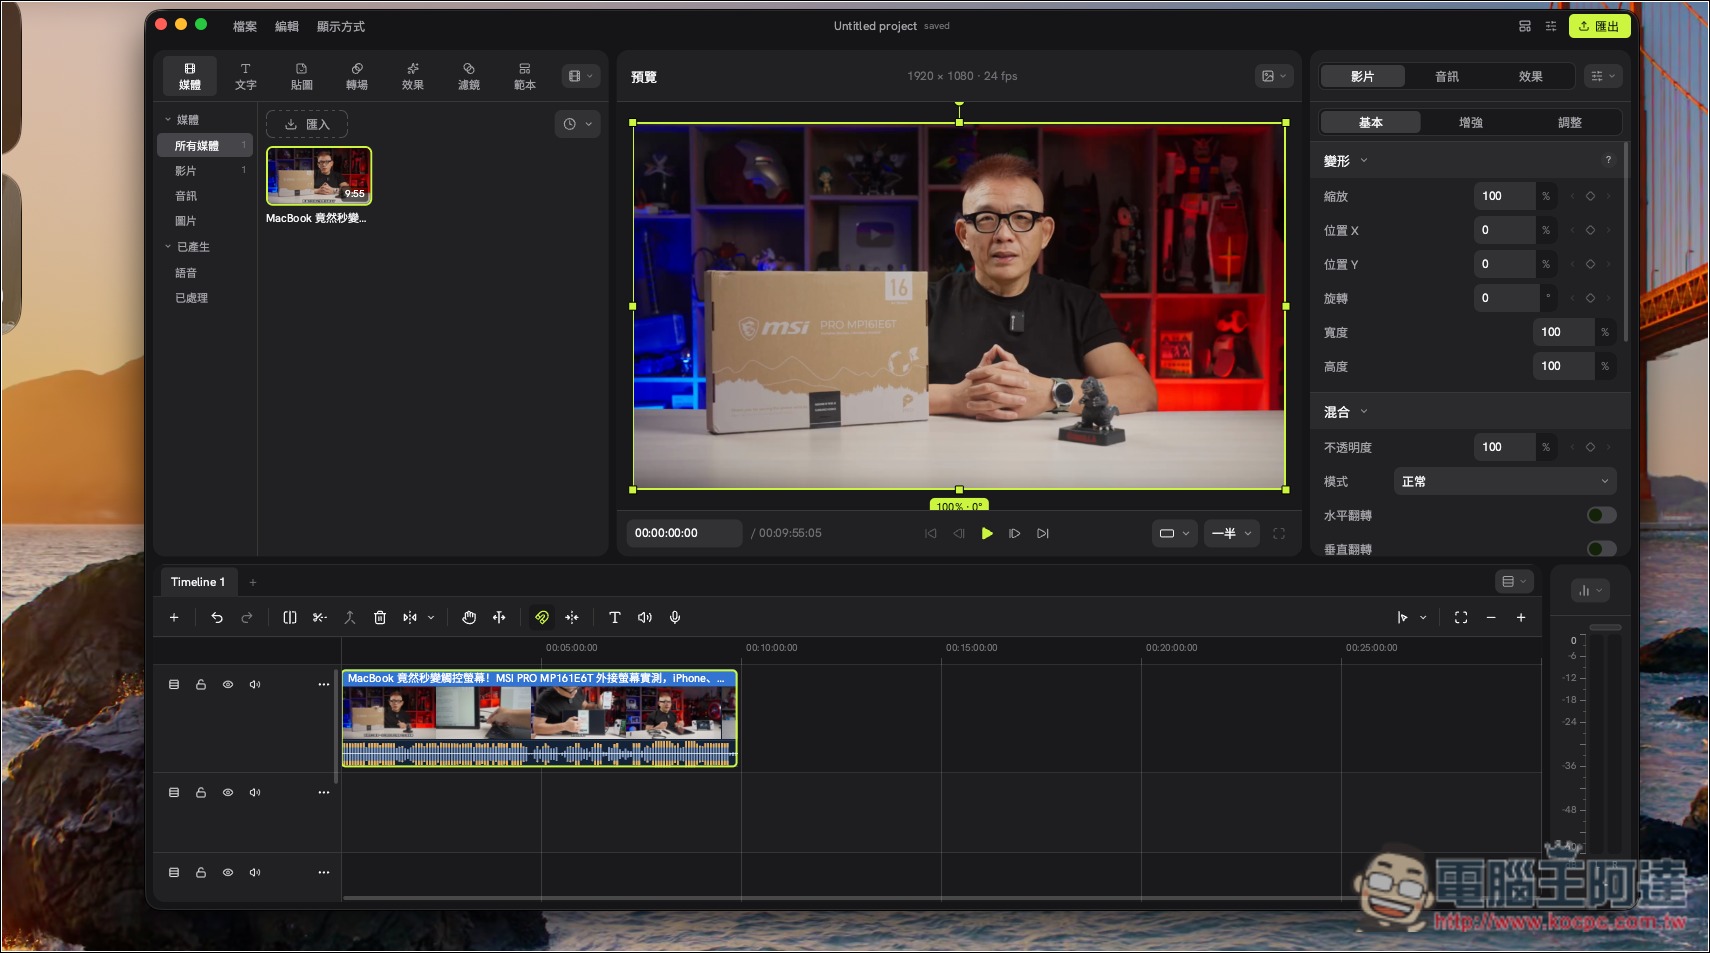Mute the second track audio
Image resolution: width=1710 pixels, height=953 pixels.
click(x=255, y=793)
